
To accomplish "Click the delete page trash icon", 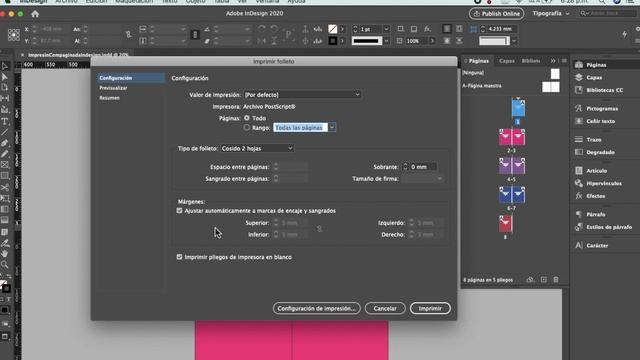I will 556,280.
